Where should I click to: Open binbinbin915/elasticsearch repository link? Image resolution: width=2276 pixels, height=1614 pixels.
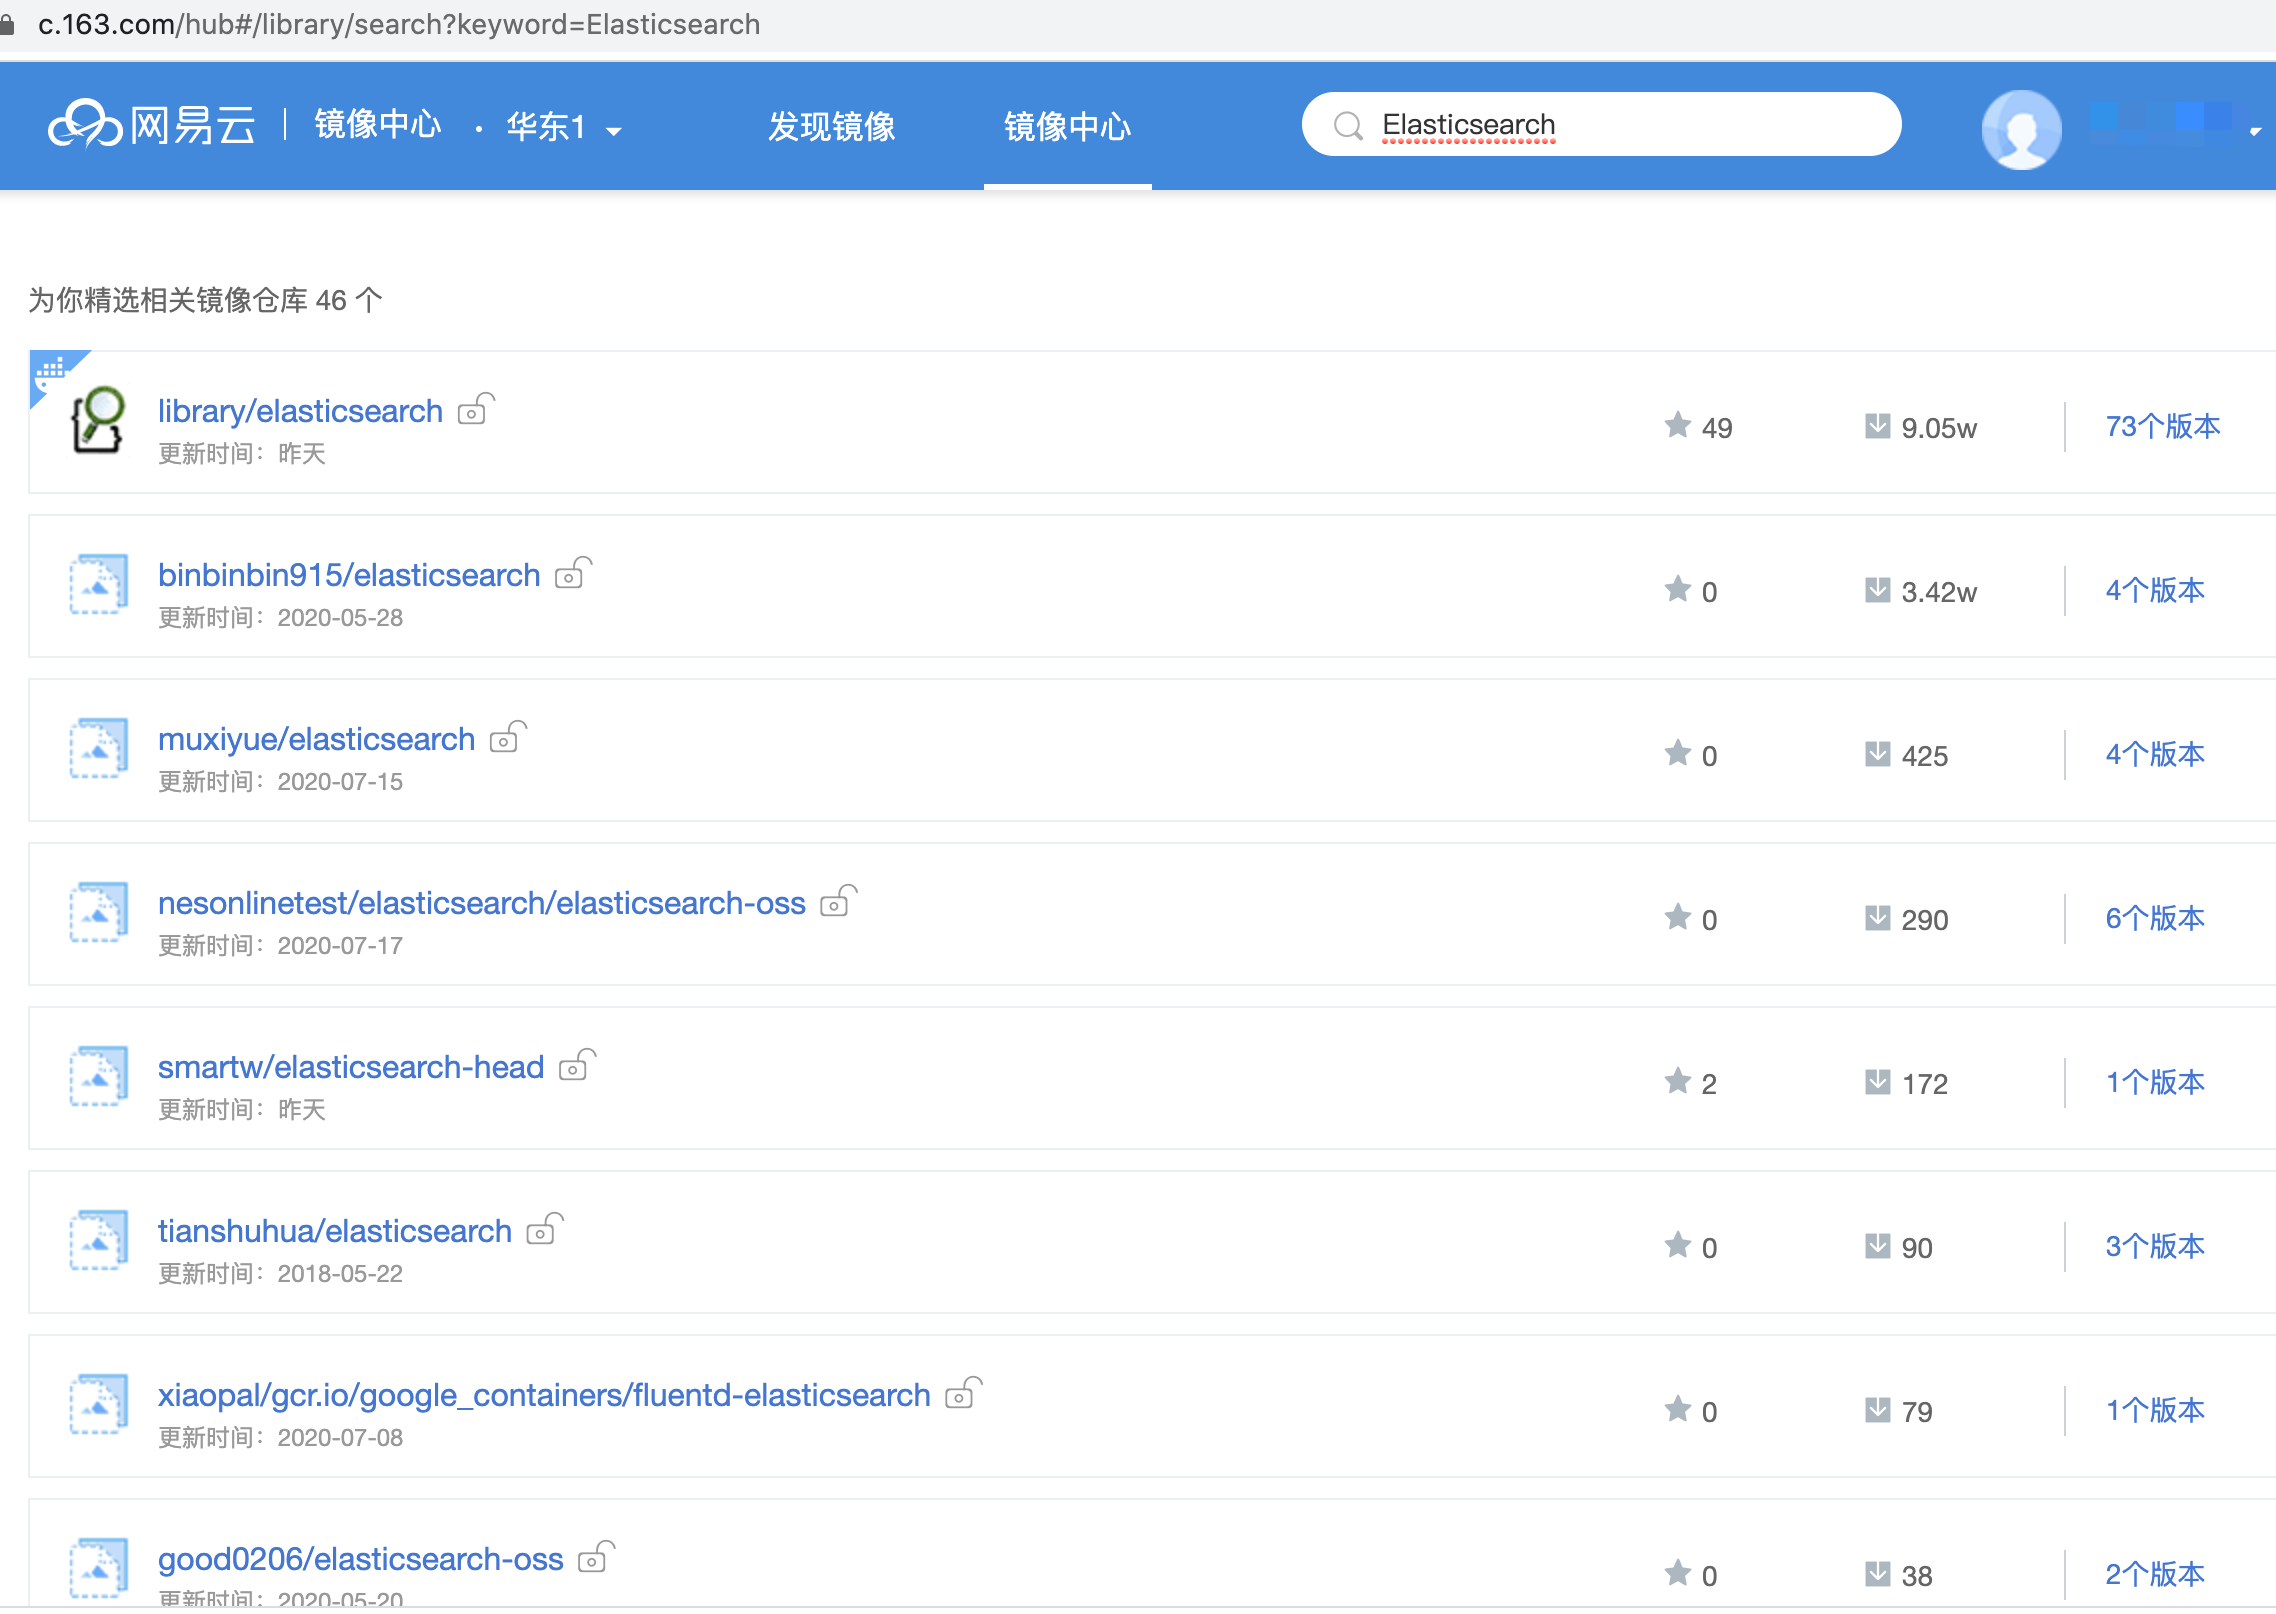pyautogui.click(x=349, y=575)
